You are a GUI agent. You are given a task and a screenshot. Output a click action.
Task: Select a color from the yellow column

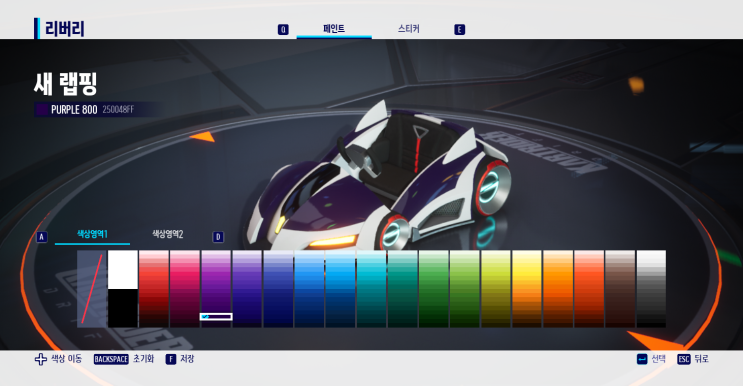click(526, 289)
